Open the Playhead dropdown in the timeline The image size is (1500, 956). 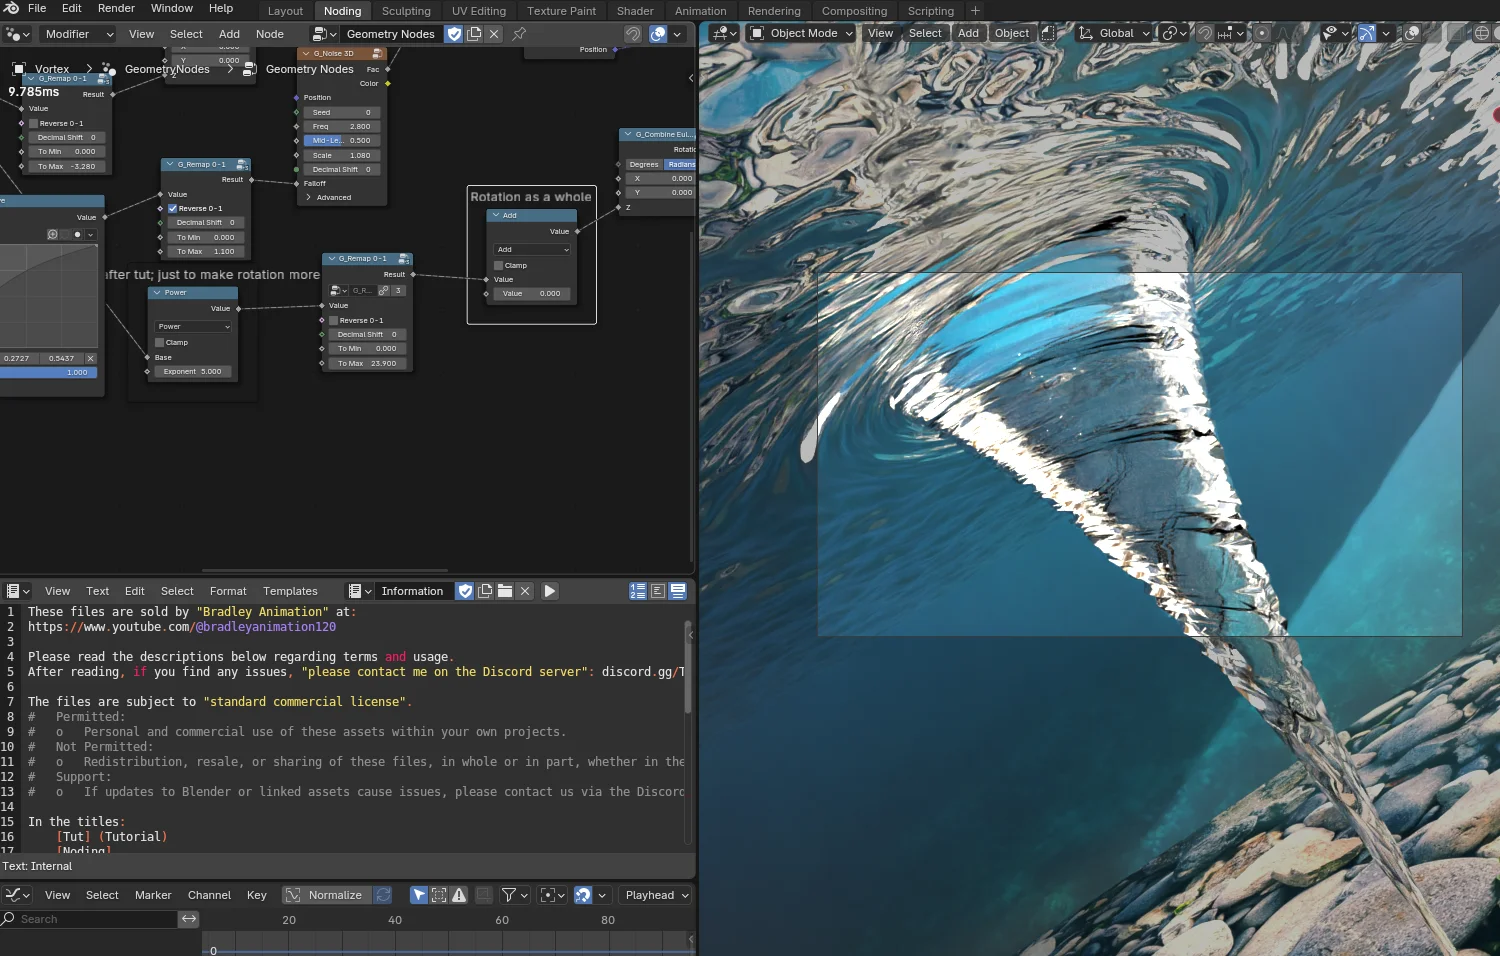[655, 895]
